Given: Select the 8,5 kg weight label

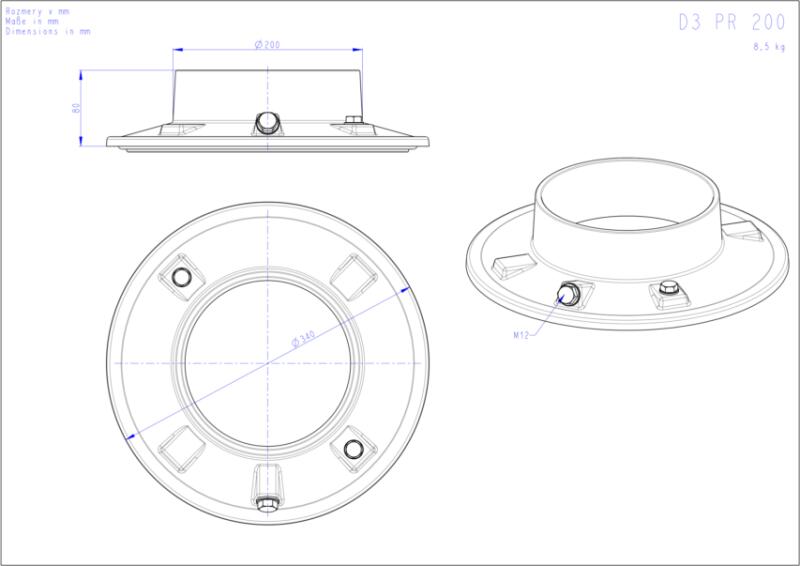Looking at the screenshot, I should click(769, 46).
